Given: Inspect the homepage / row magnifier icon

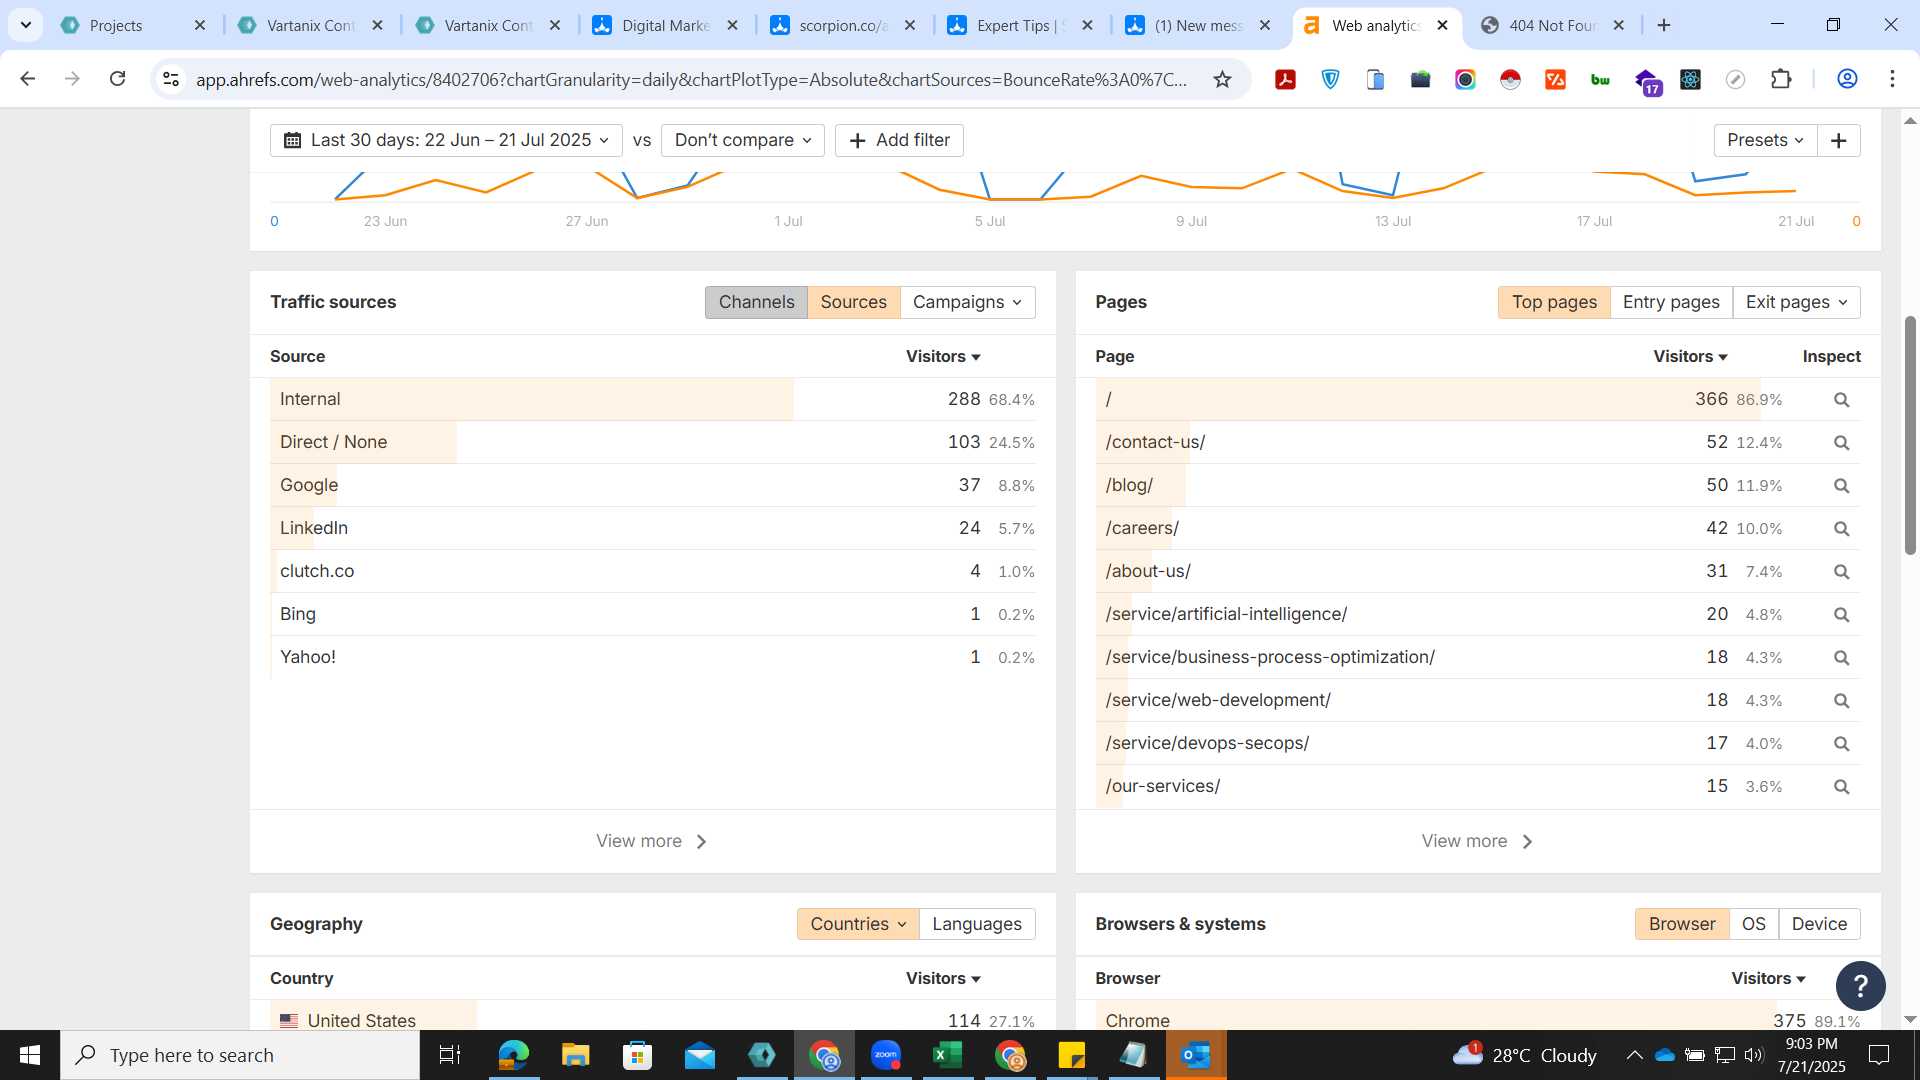Looking at the screenshot, I should tap(1841, 400).
